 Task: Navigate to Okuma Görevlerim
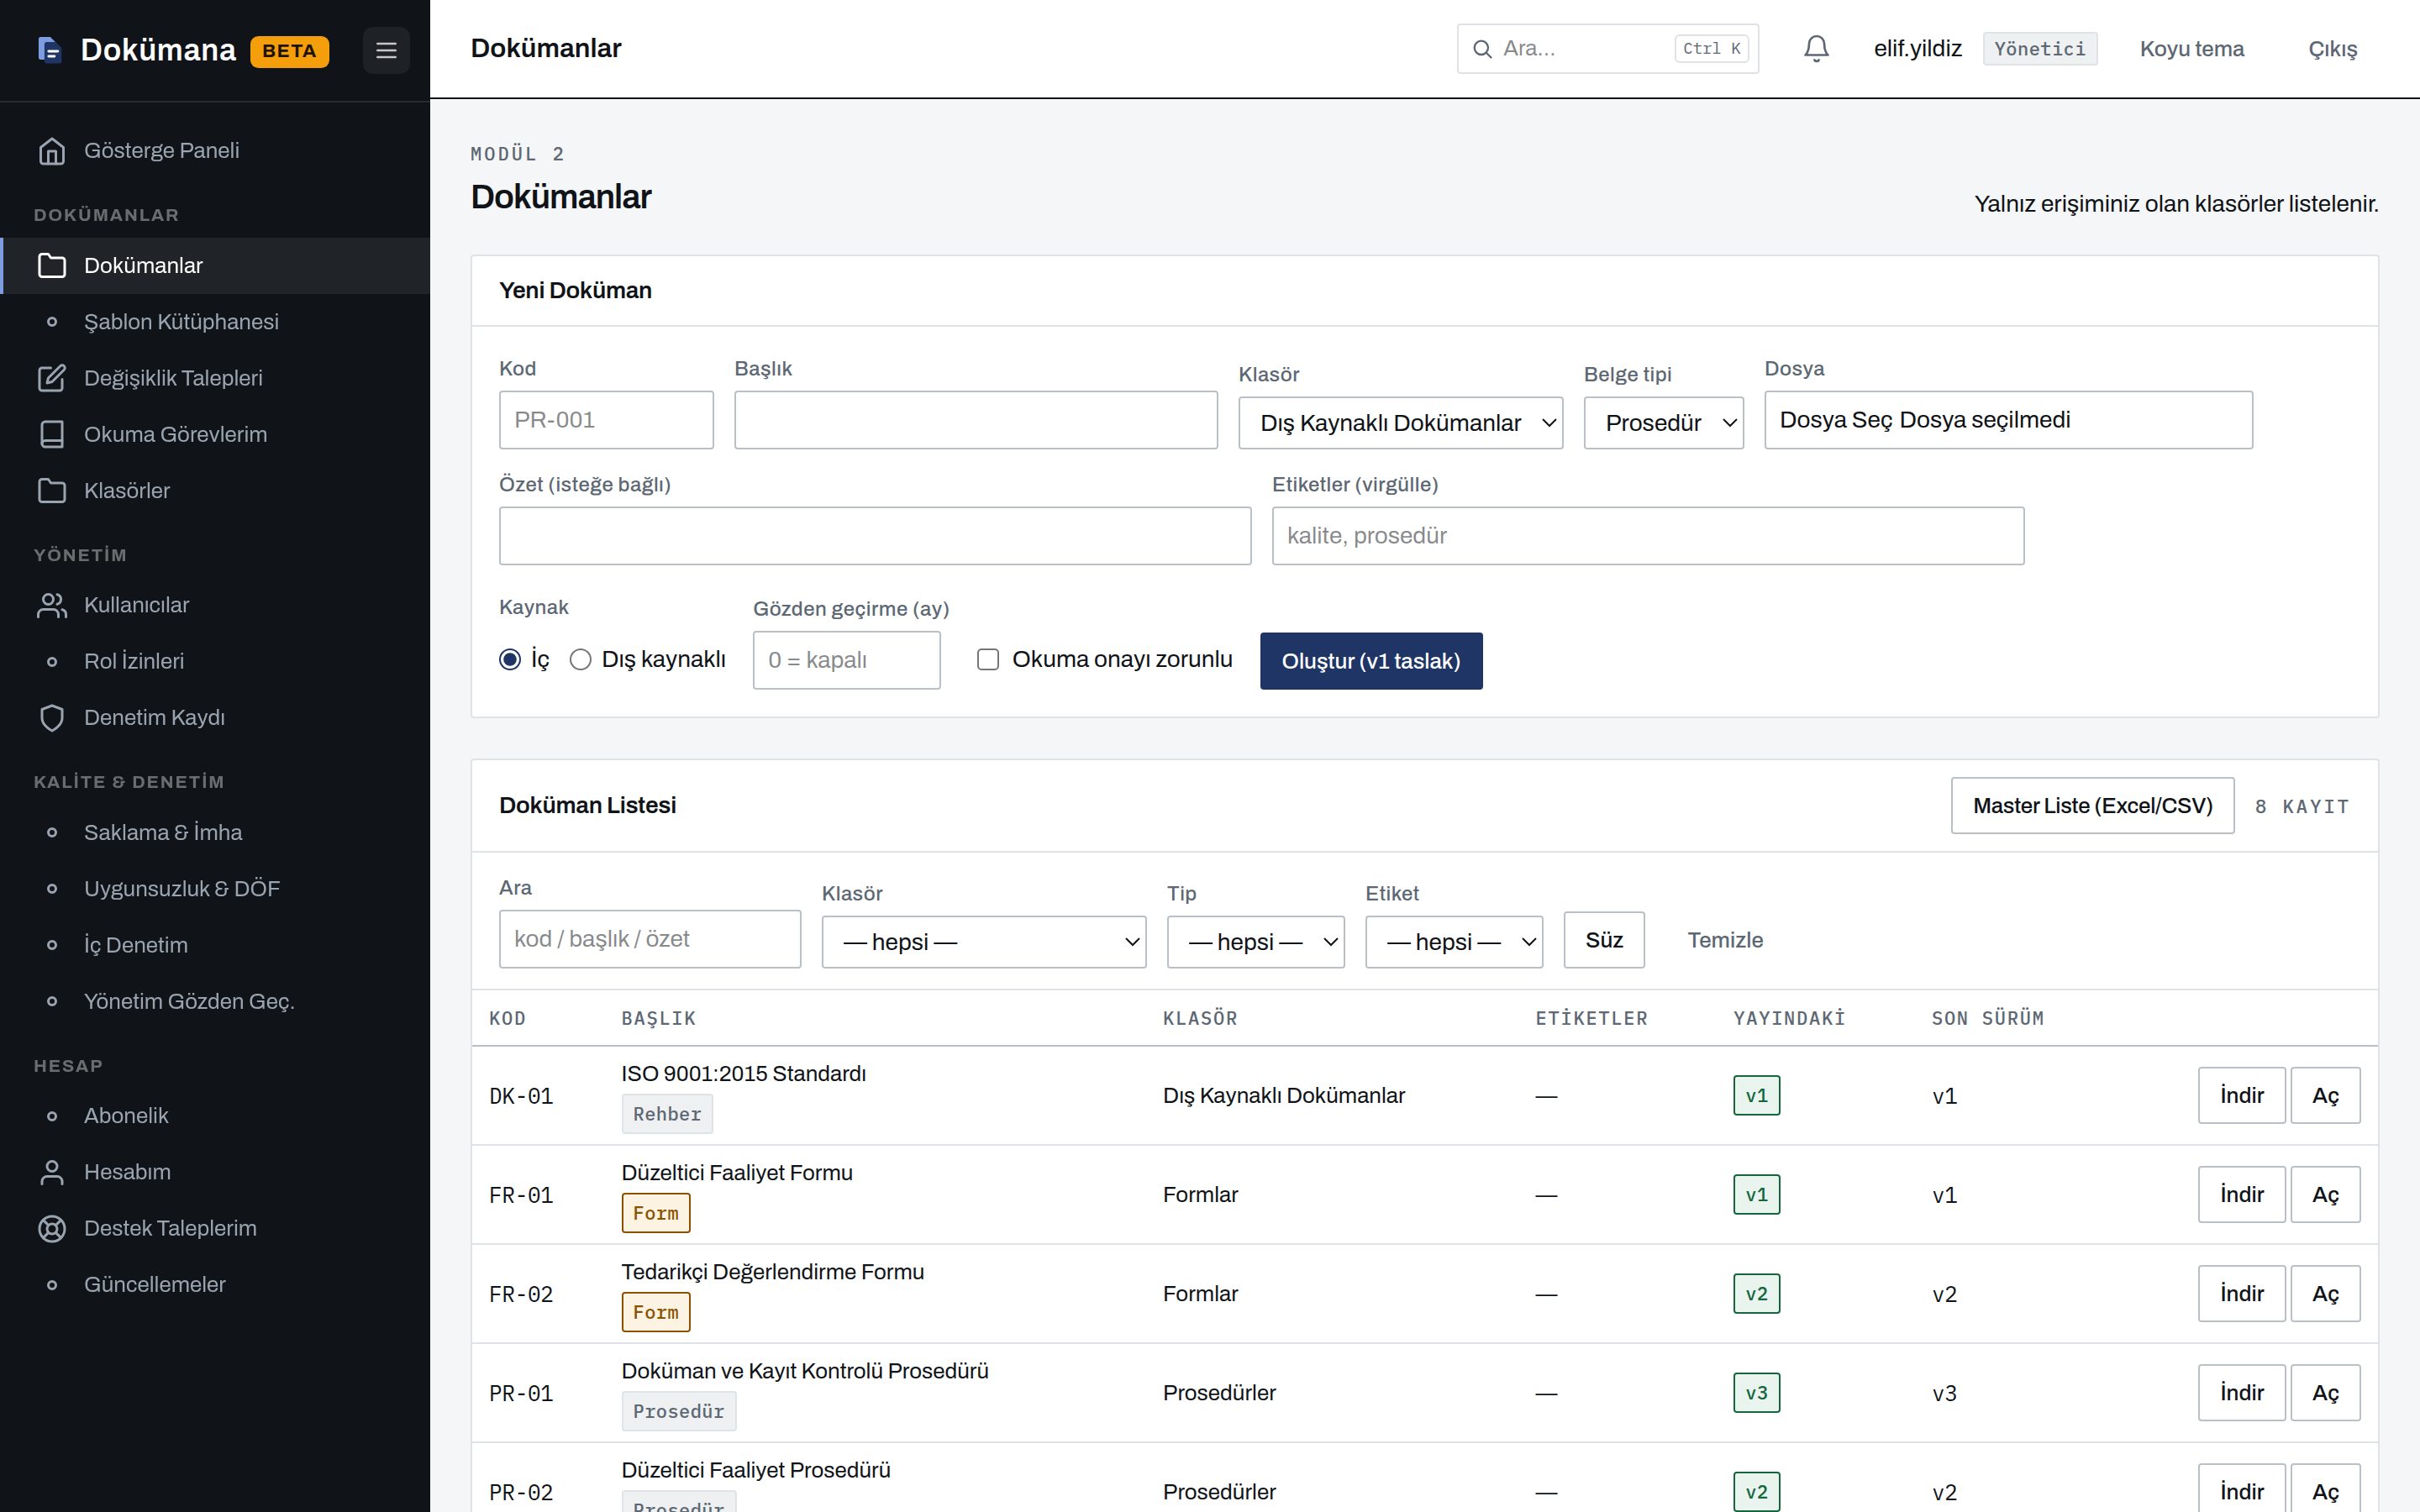pos(215,434)
